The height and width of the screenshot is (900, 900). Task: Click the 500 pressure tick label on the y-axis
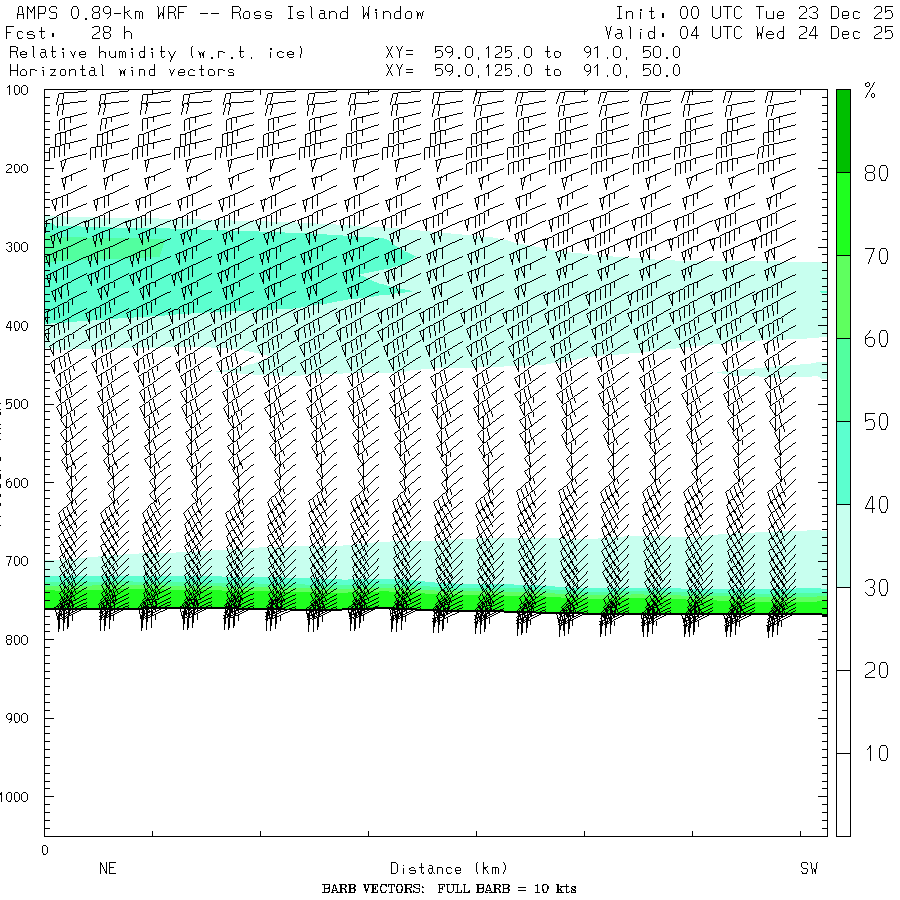tap(19, 404)
